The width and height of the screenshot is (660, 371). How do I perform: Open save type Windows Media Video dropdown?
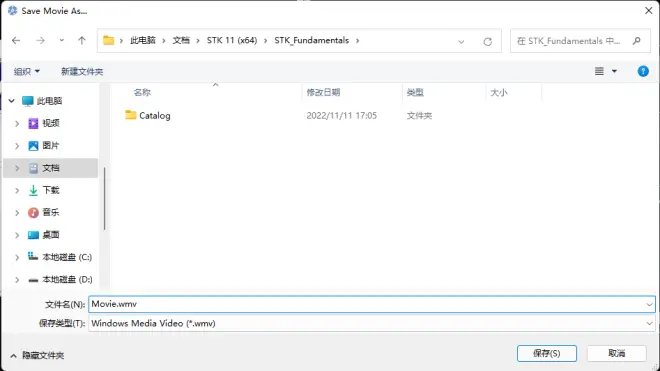point(372,323)
